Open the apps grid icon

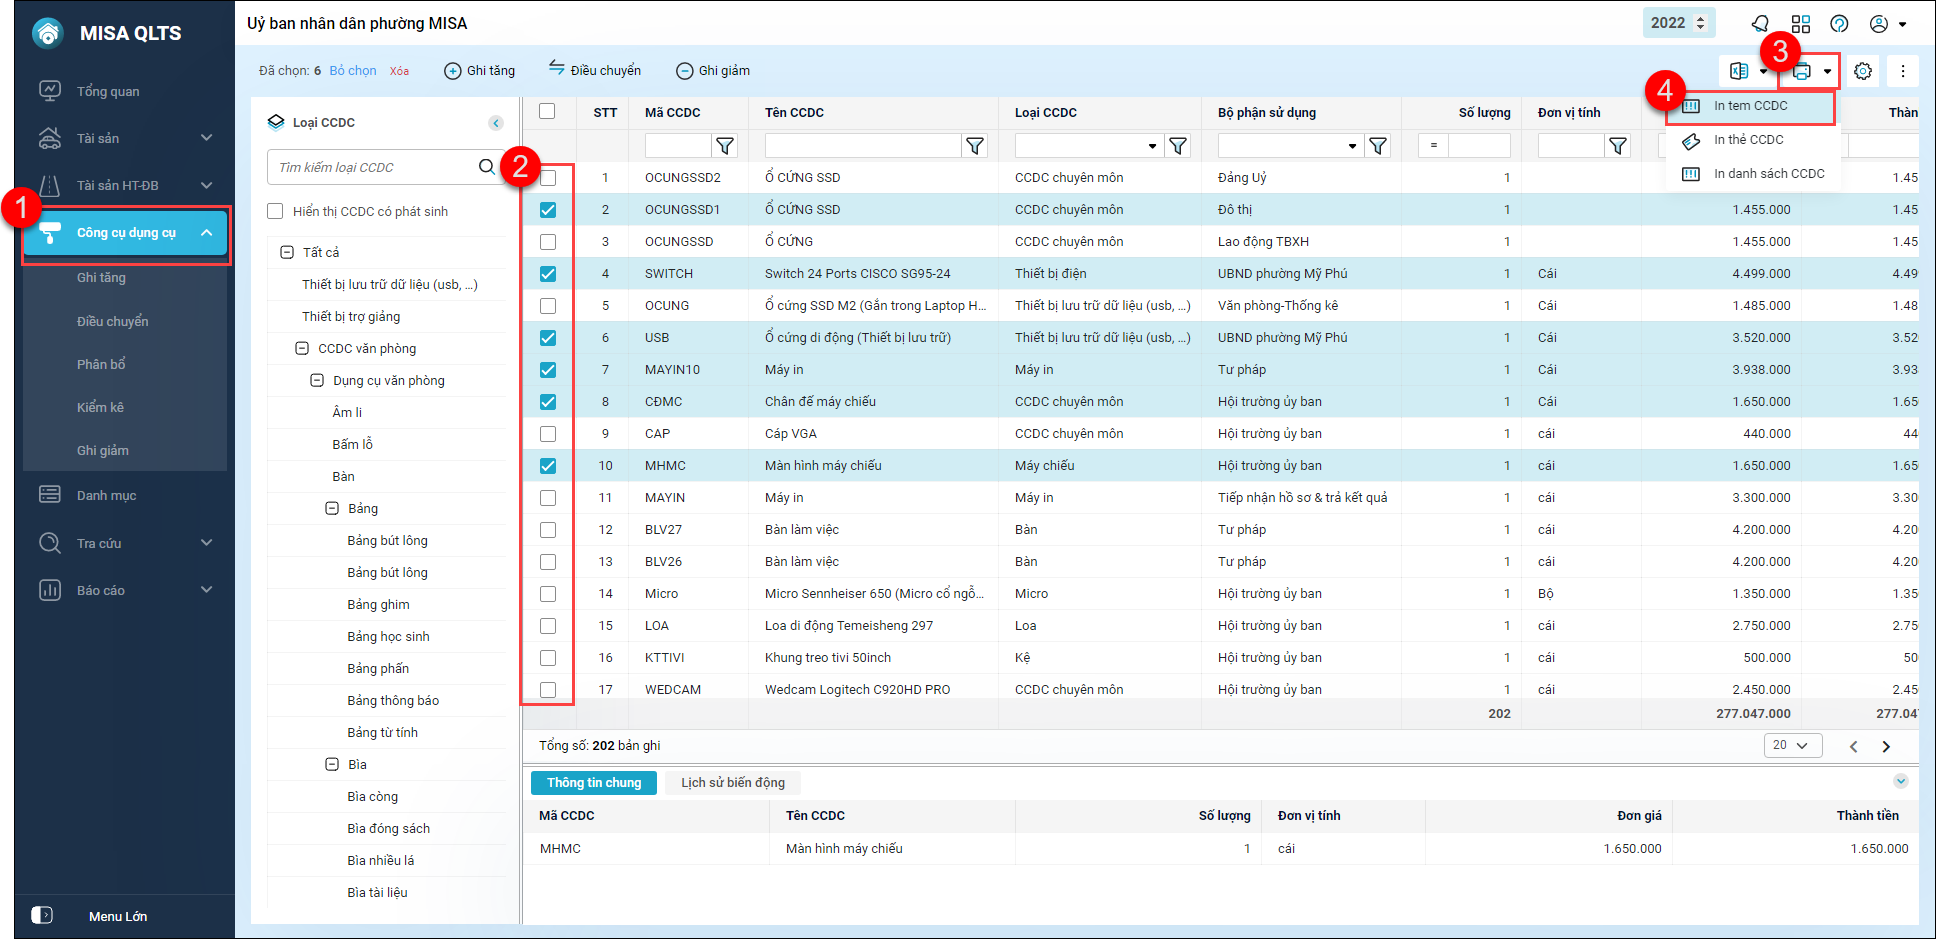tap(1800, 24)
